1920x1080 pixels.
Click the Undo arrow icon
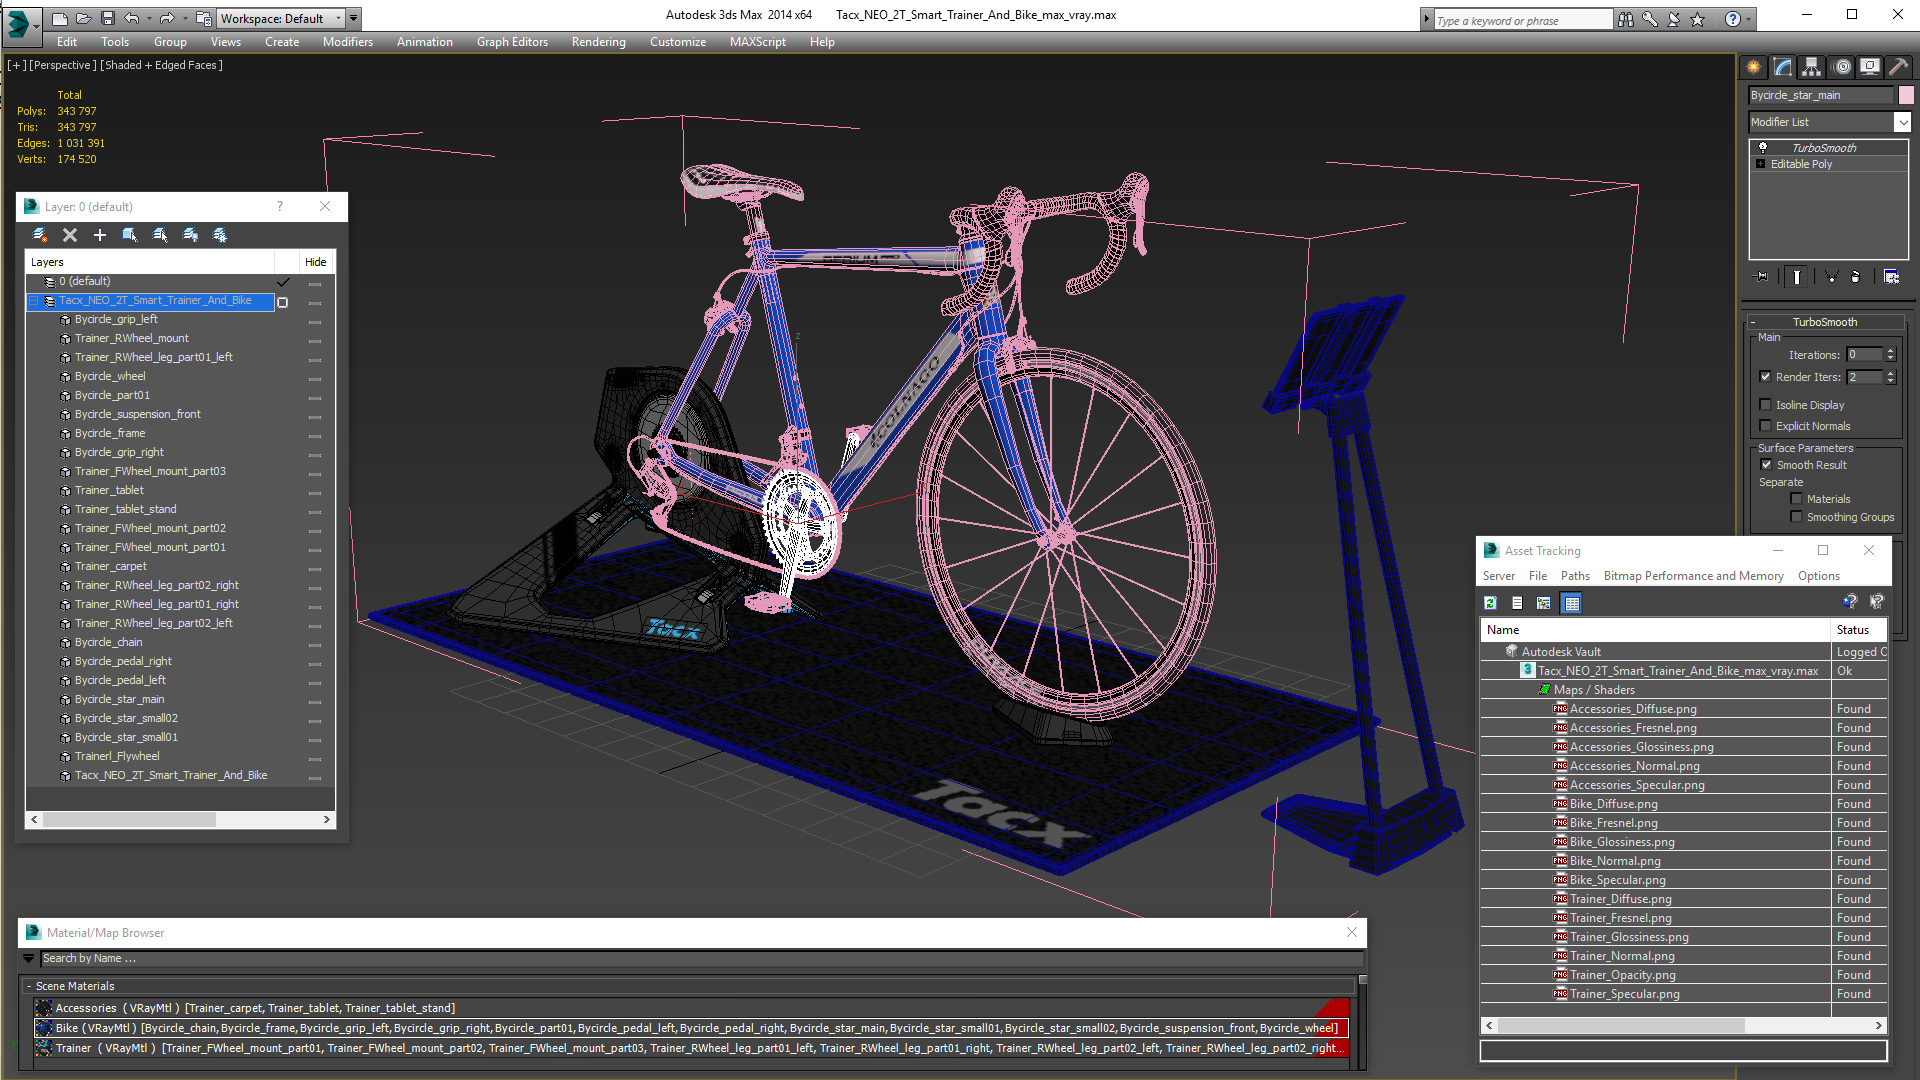click(131, 18)
